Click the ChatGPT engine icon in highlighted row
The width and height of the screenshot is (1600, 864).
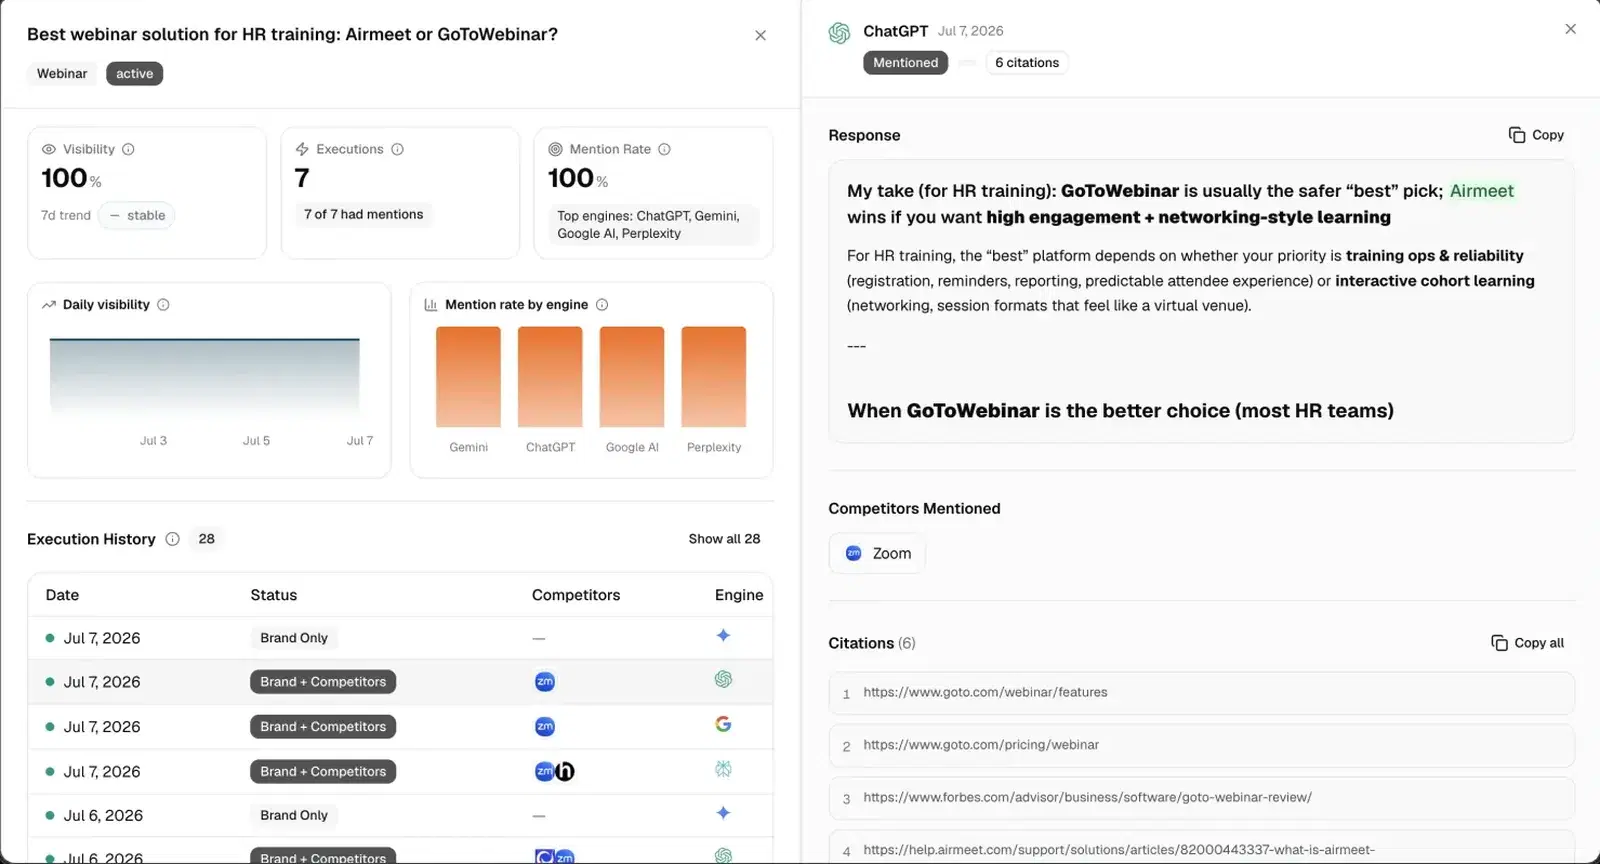(x=723, y=679)
